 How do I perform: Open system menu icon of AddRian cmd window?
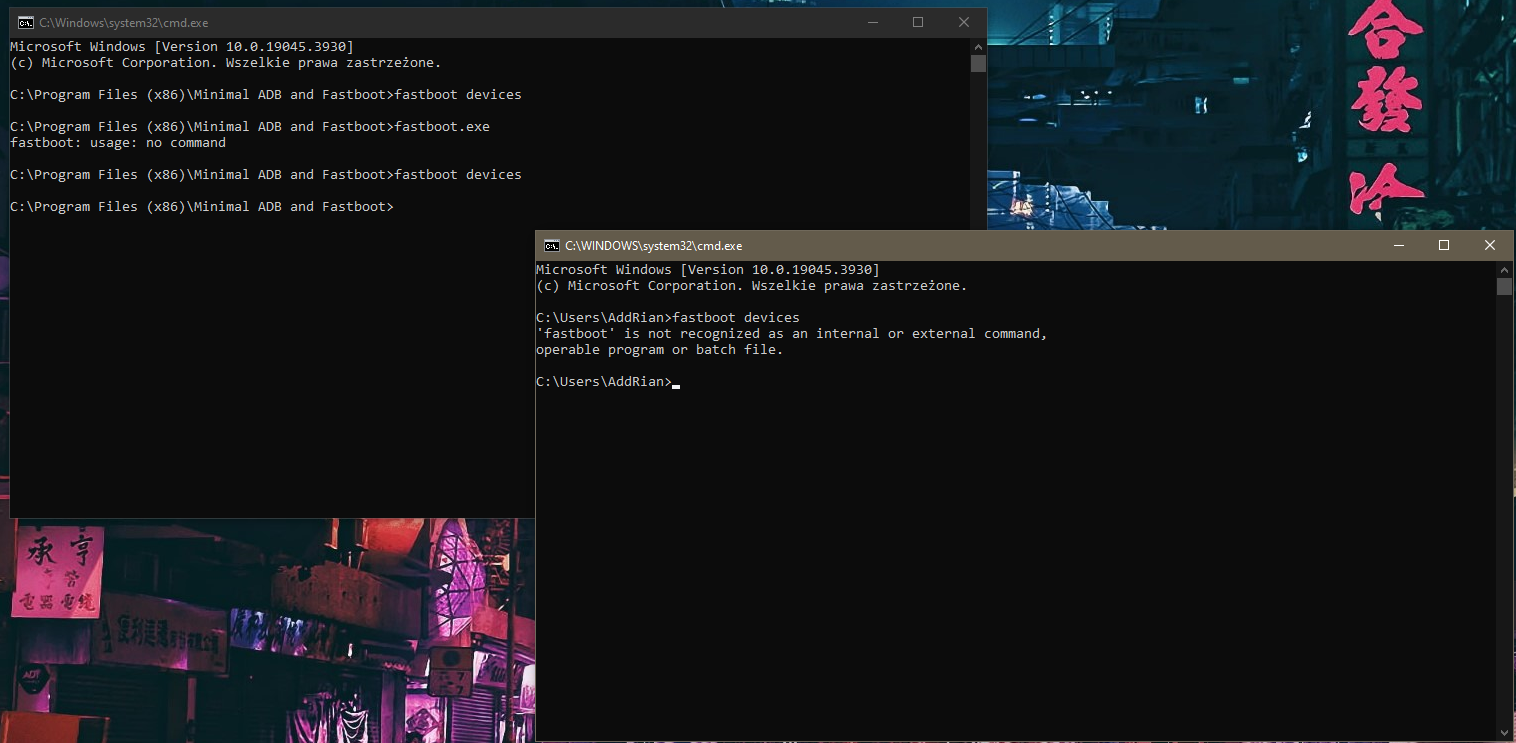click(x=551, y=246)
